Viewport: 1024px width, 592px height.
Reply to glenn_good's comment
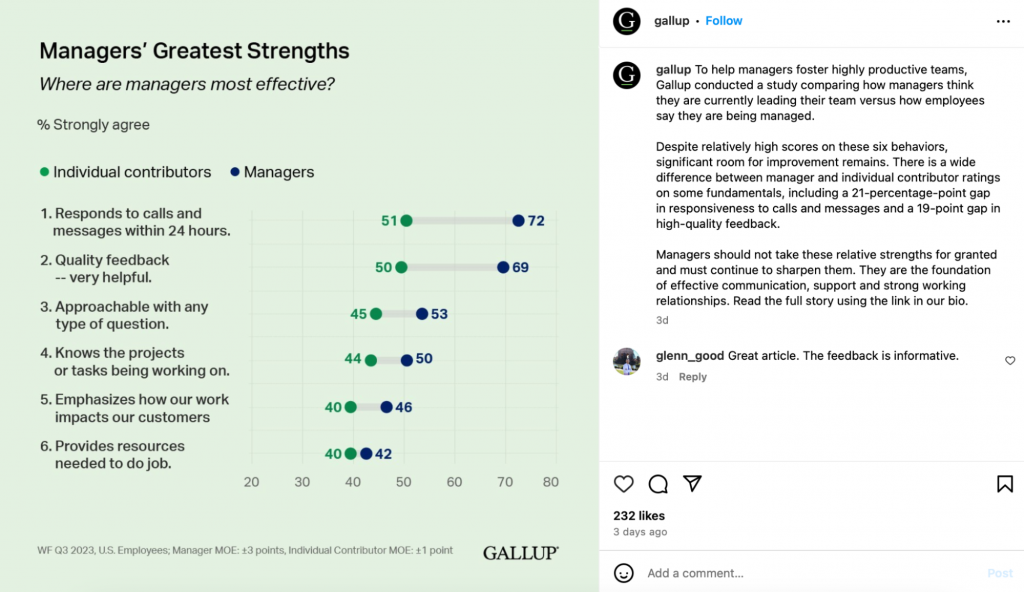691,376
